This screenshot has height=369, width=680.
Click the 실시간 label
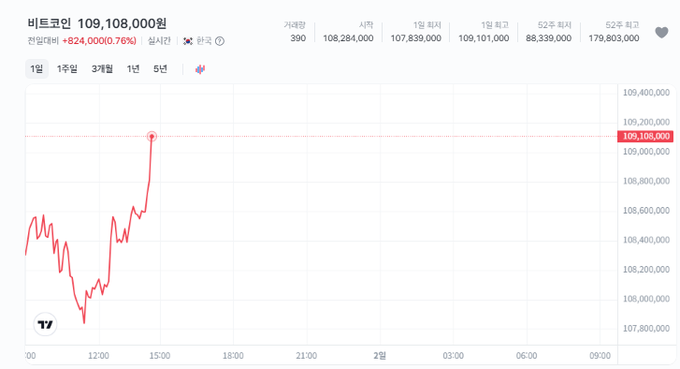[159, 41]
